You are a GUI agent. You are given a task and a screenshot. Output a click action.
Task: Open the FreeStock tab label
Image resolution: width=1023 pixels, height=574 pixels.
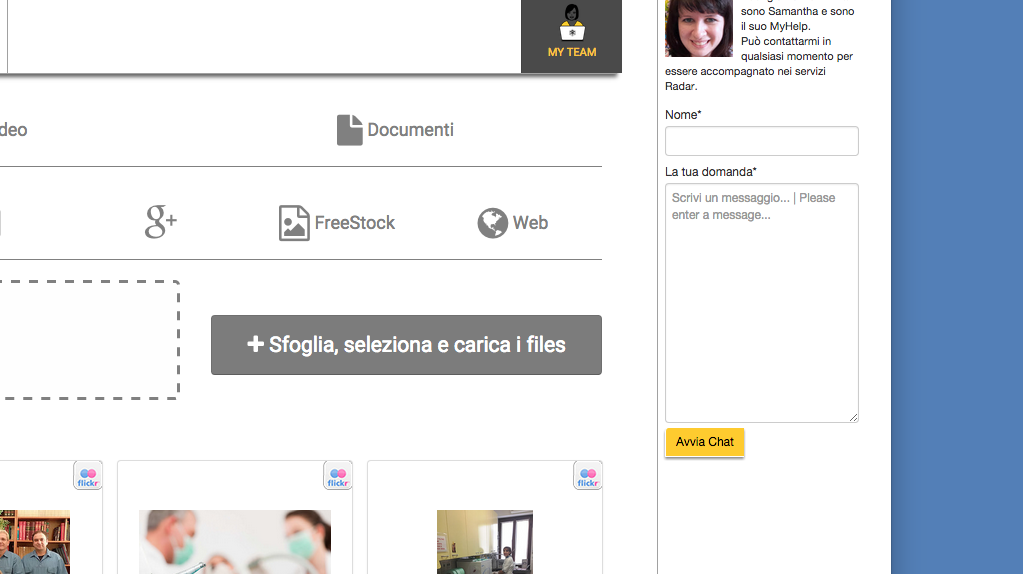[x=354, y=223]
